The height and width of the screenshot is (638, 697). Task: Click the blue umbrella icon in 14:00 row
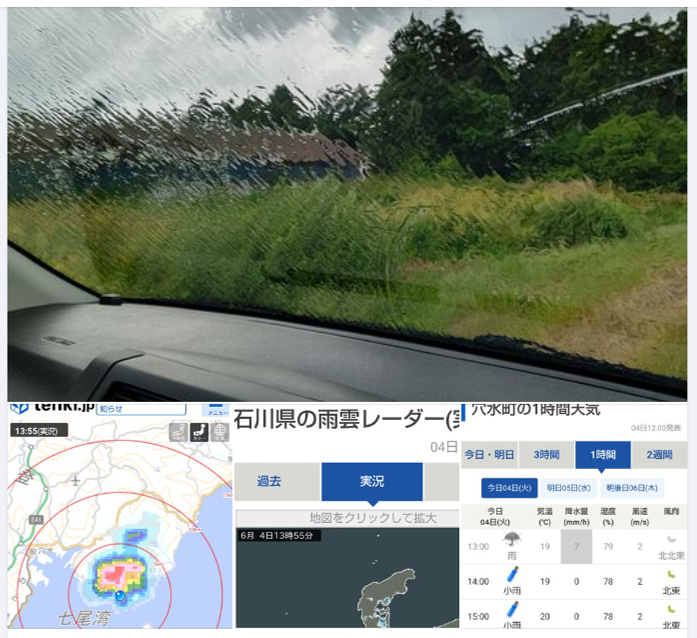pos(512,575)
